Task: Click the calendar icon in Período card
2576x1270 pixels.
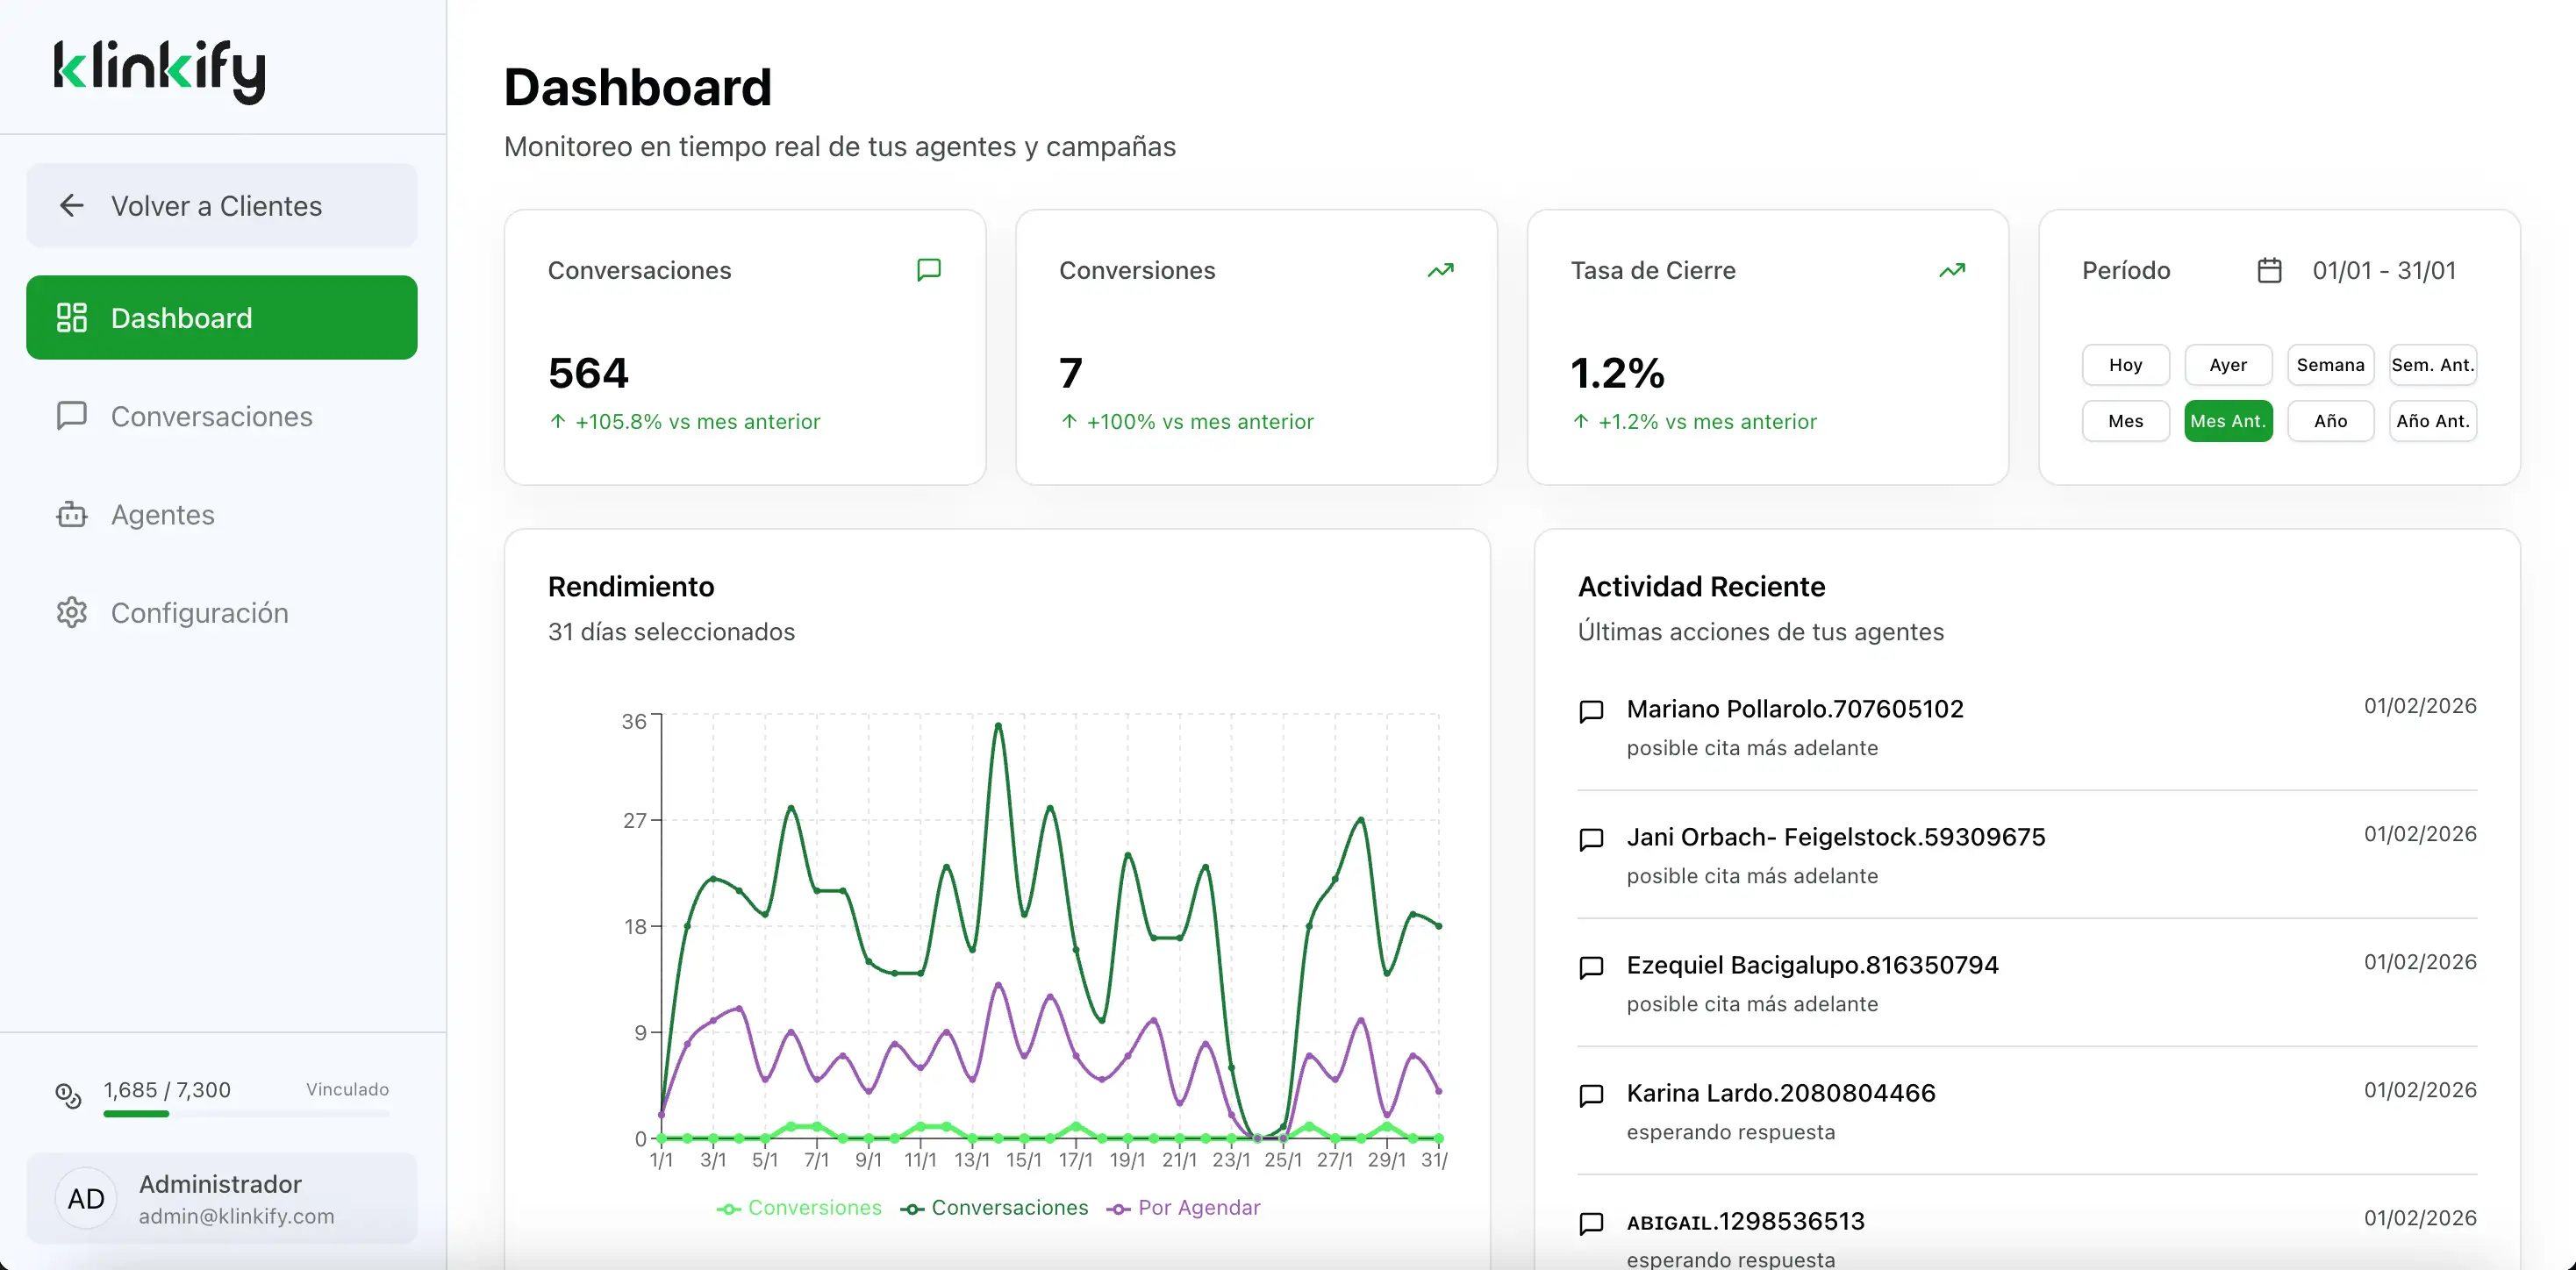Action: point(2269,271)
